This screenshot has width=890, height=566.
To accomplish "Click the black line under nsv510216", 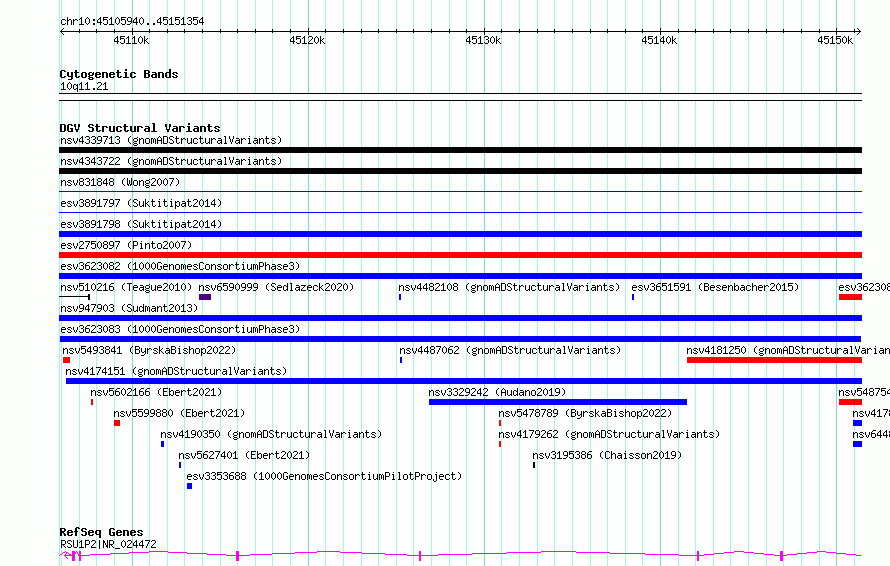I will click(75, 297).
